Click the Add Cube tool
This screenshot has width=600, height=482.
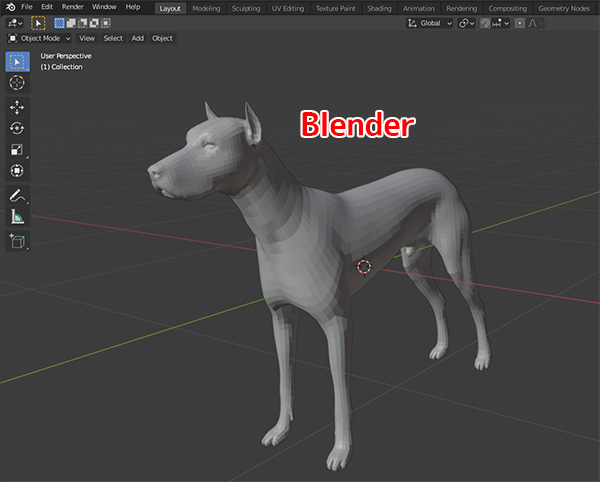click(17, 240)
